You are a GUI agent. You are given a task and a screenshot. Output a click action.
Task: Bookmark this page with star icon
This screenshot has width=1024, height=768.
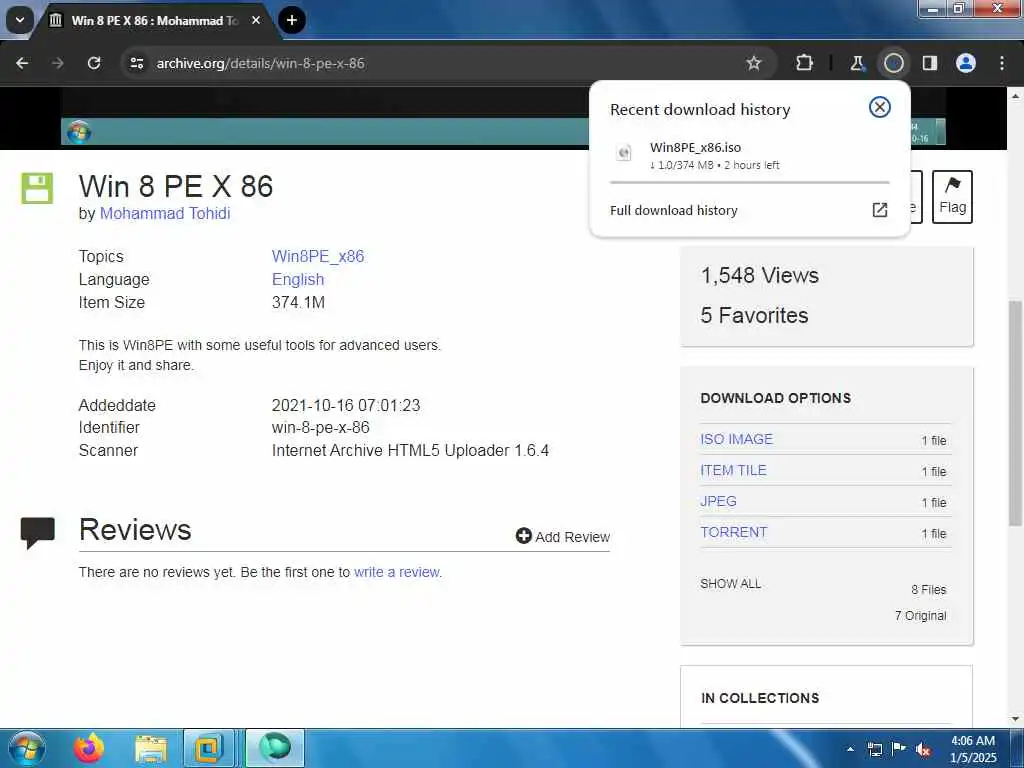pyautogui.click(x=754, y=63)
